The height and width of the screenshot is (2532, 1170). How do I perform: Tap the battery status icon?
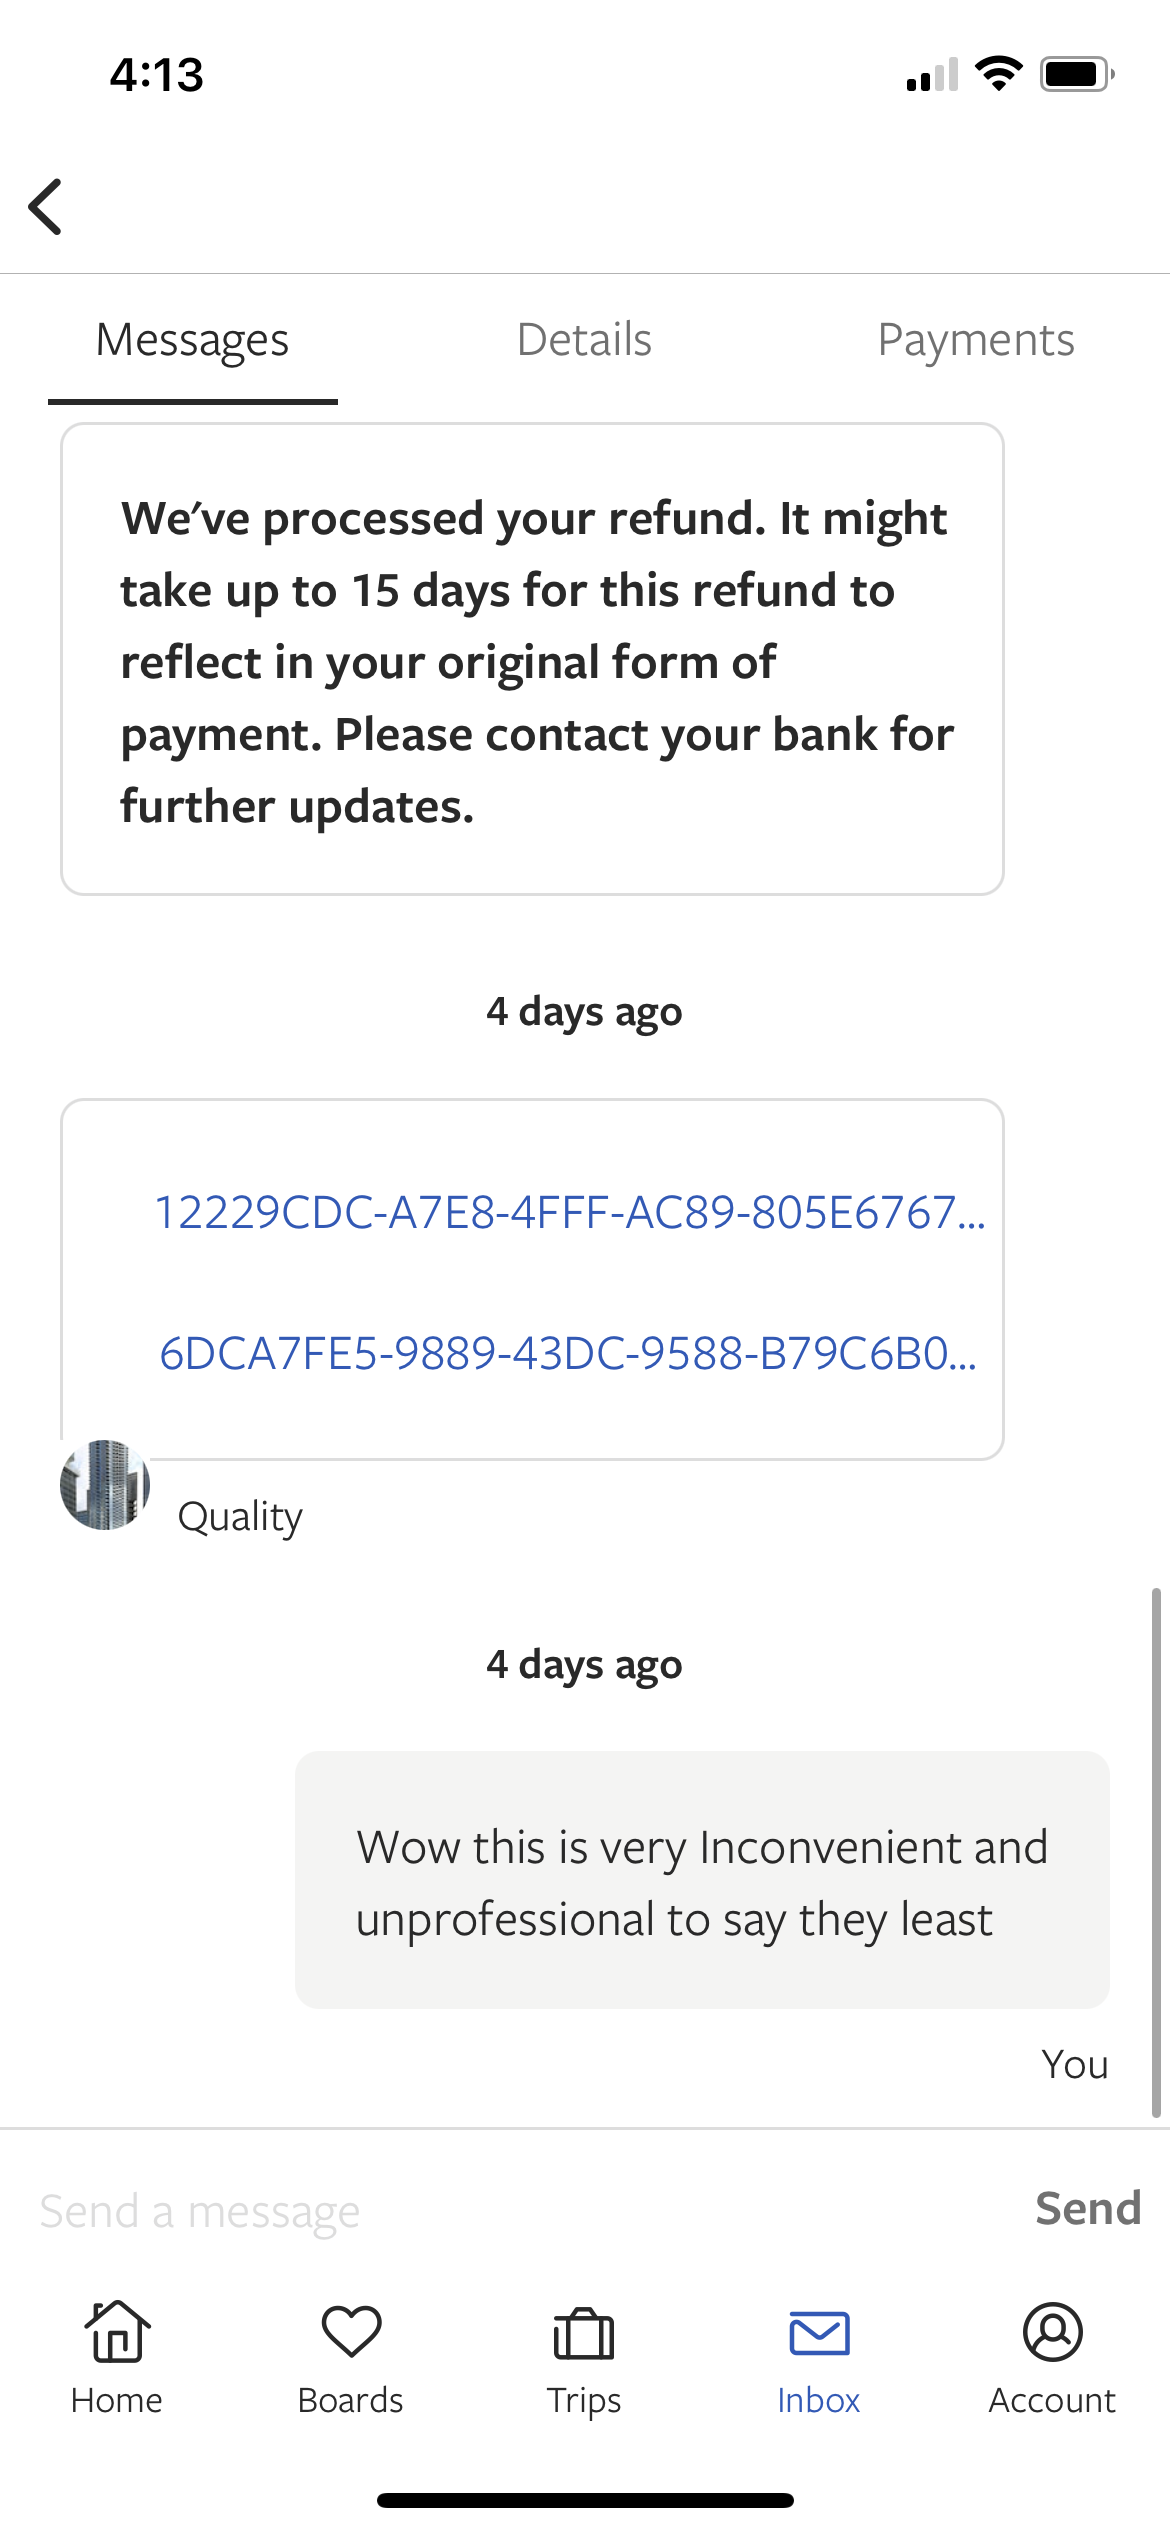(1077, 74)
